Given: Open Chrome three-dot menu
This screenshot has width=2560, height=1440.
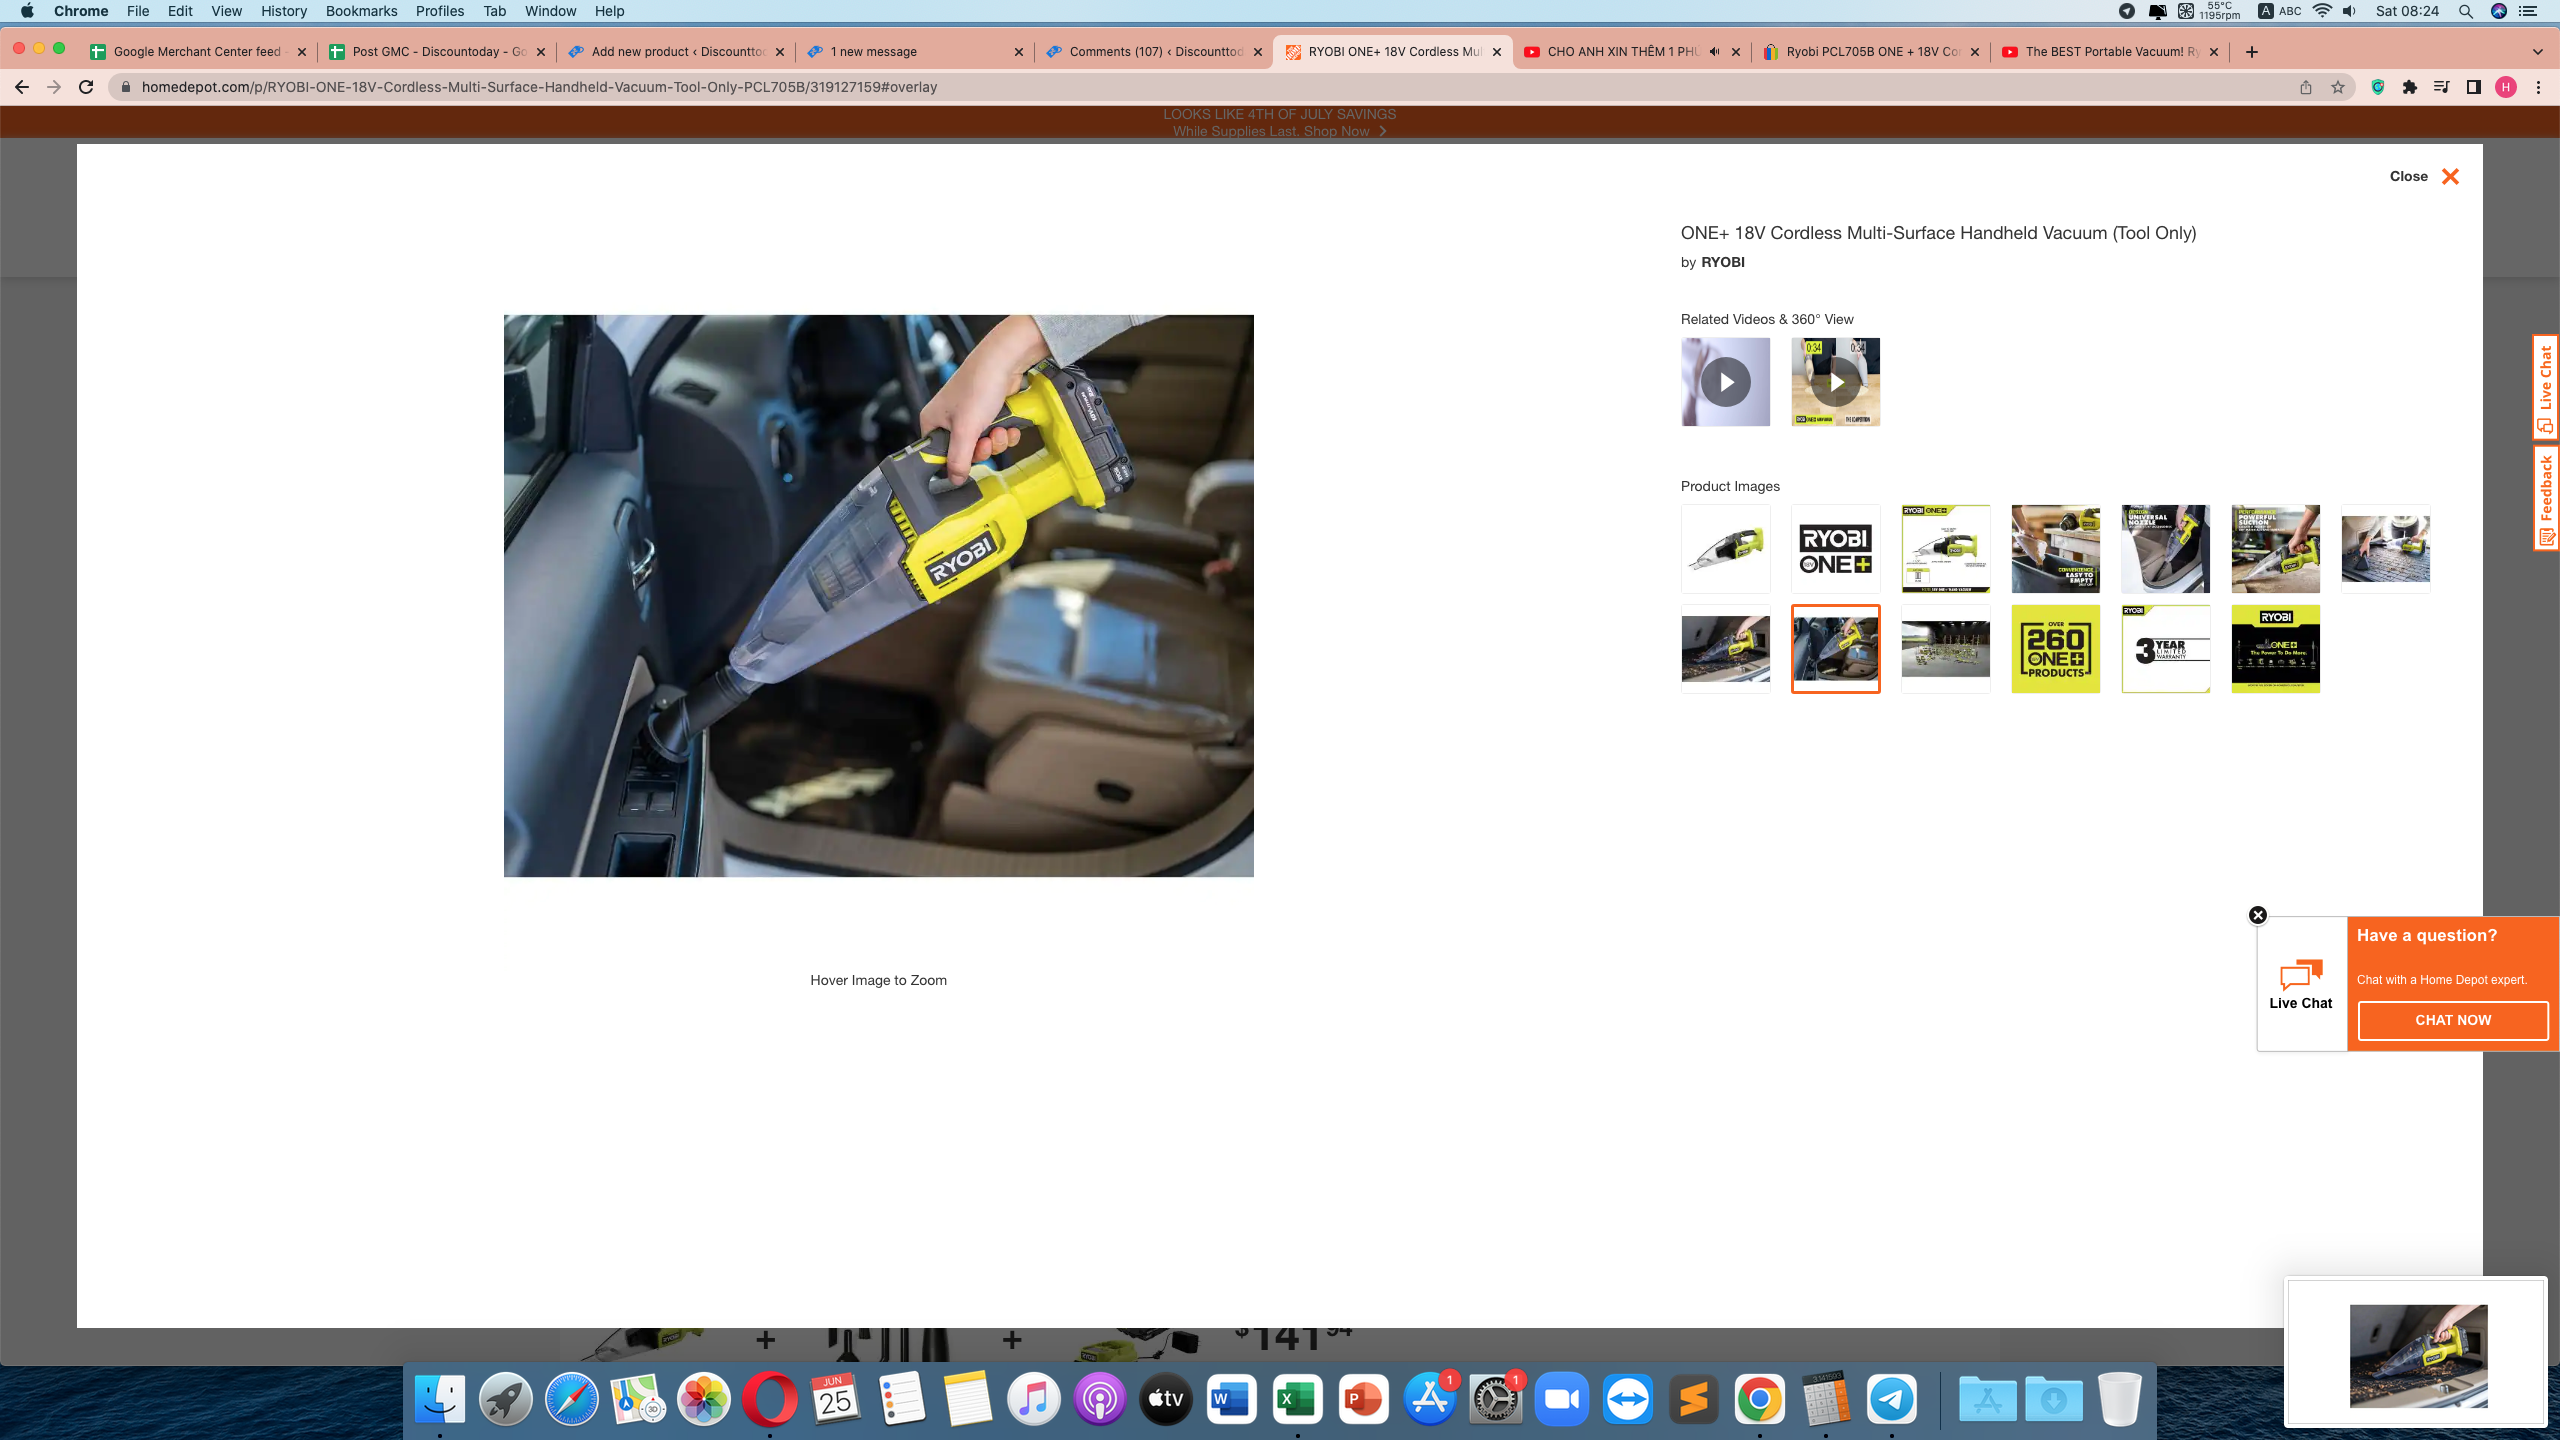Looking at the screenshot, I should (x=2538, y=87).
